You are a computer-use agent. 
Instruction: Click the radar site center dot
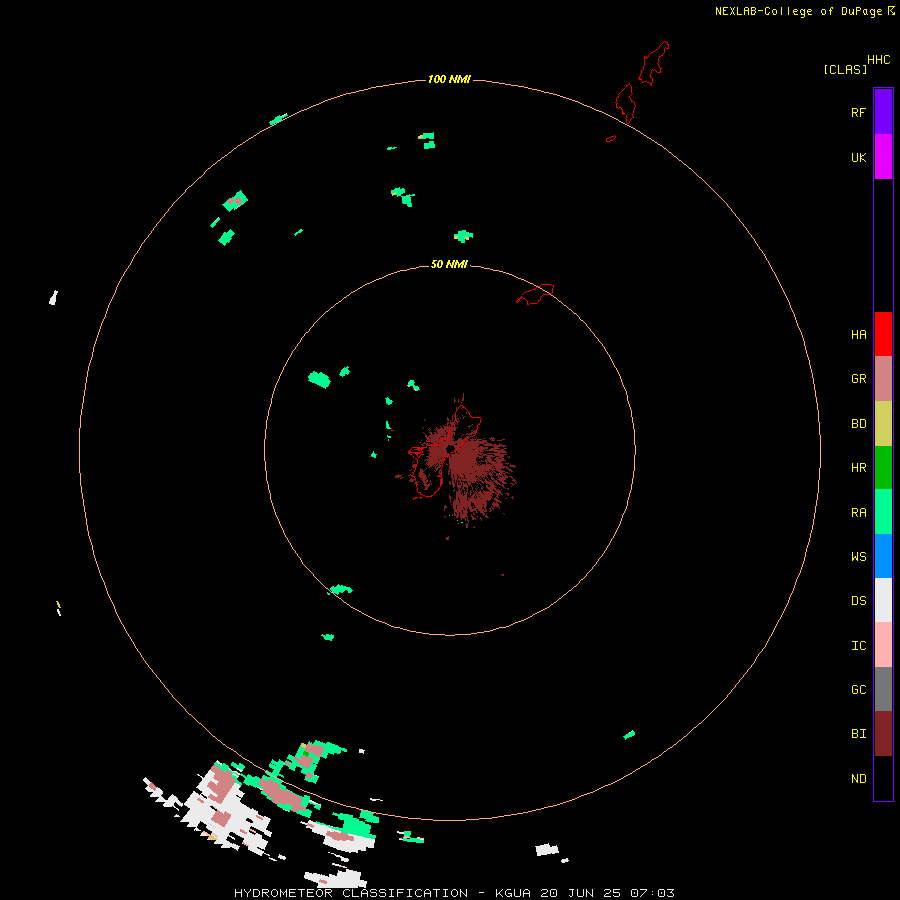point(451,449)
